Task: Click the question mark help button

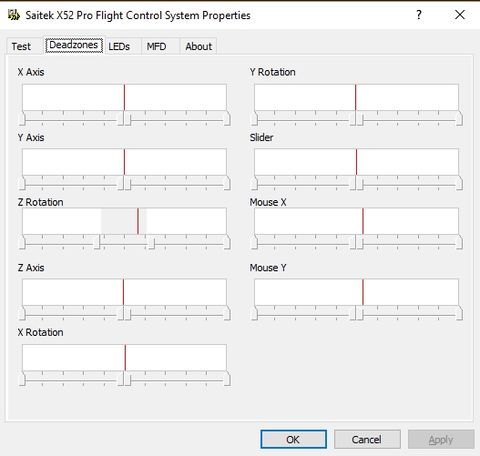Action: 419,15
